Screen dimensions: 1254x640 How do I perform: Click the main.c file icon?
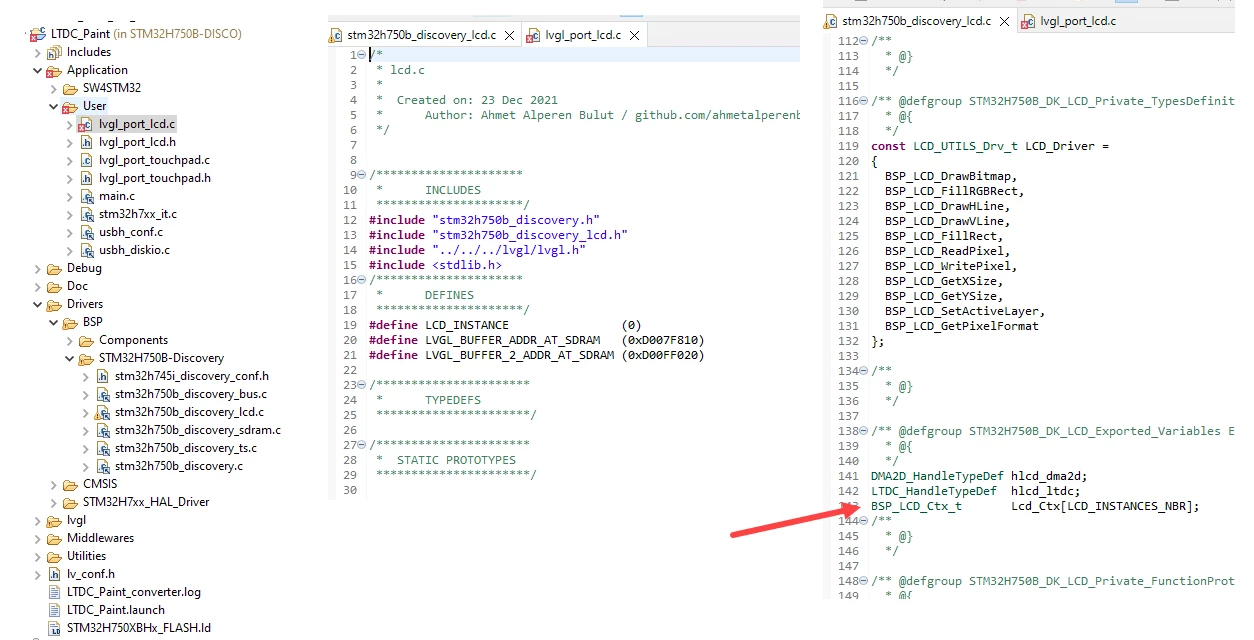click(86, 196)
